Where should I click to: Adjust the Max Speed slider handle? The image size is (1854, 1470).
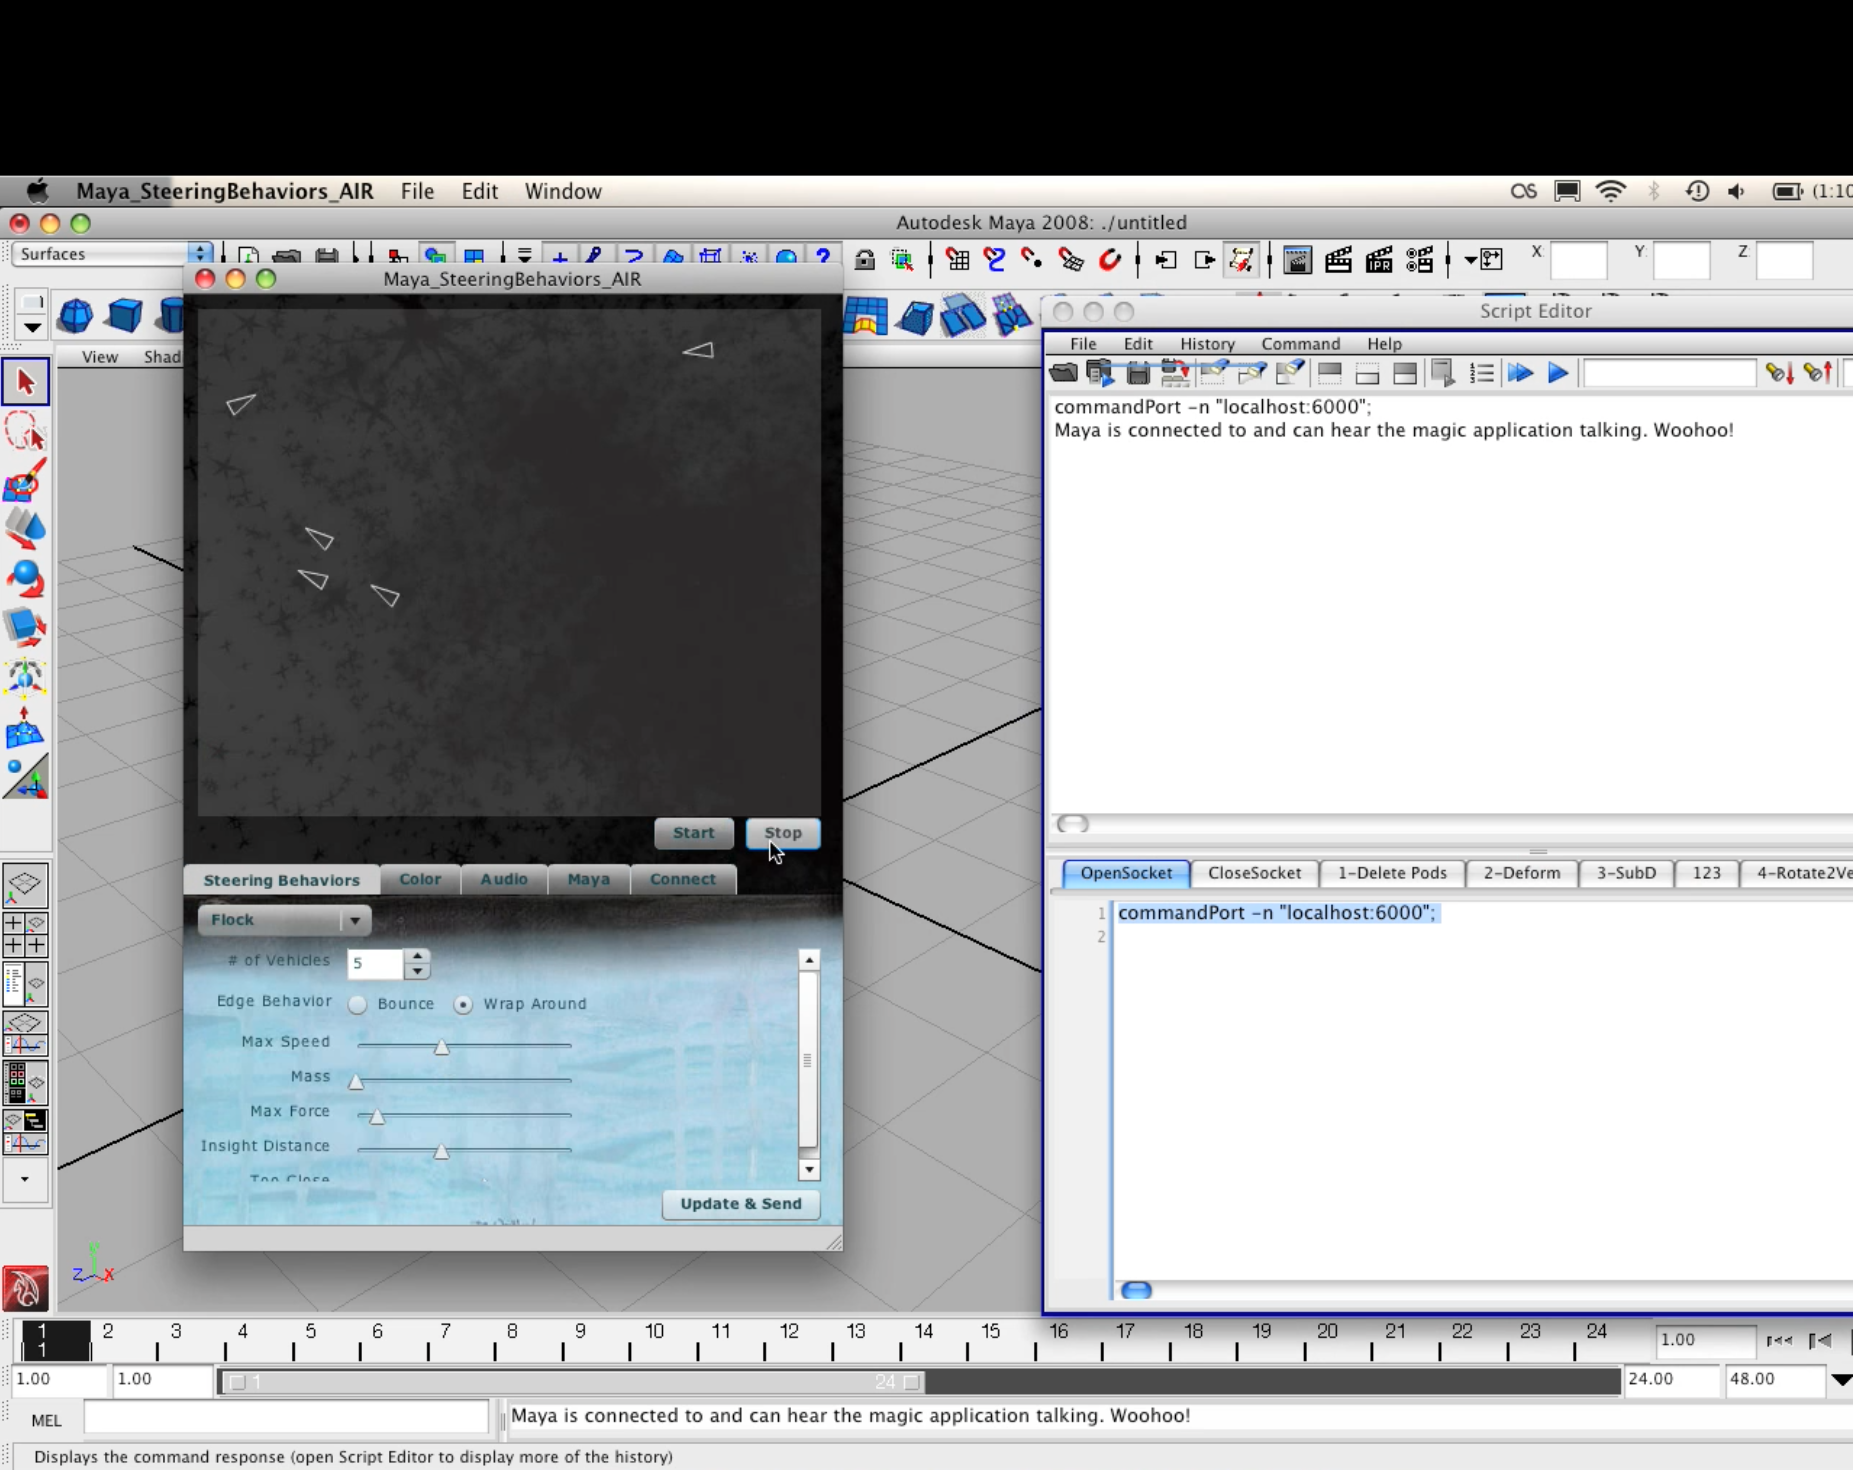[441, 1047]
